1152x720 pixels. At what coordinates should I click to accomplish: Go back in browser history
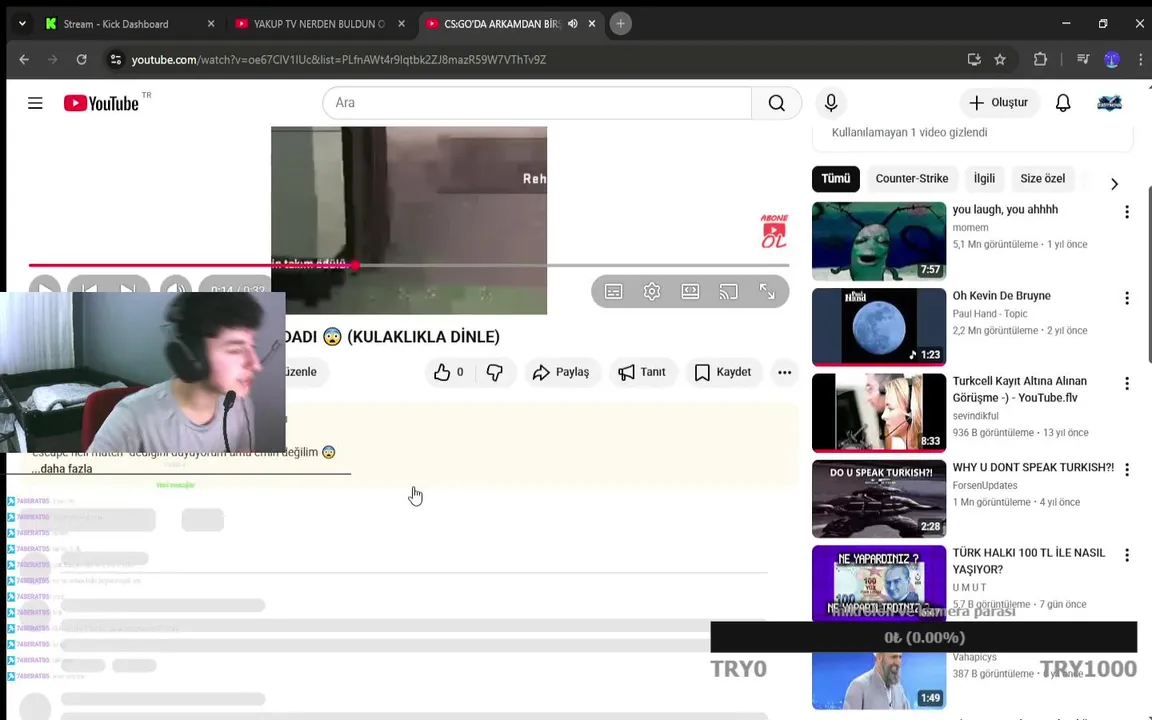pyautogui.click(x=24, y=60)
